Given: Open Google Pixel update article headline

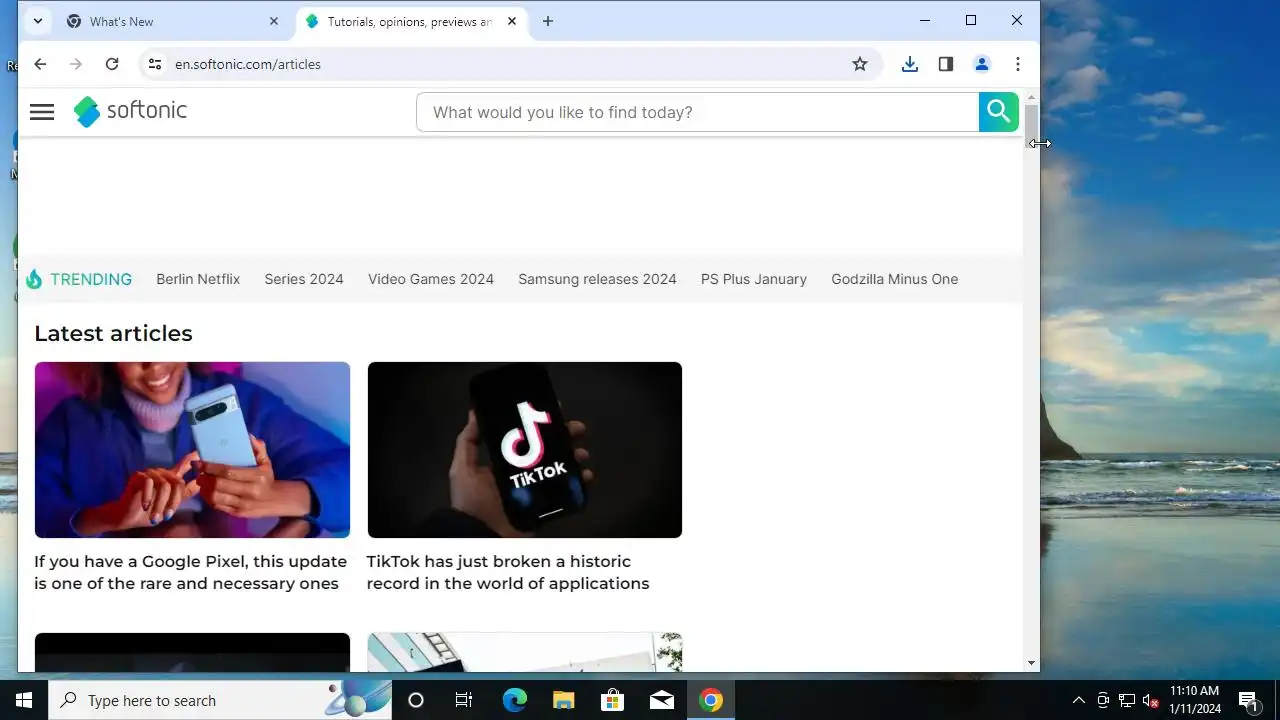Looking at the screenshot, I should tap(191, 572).
